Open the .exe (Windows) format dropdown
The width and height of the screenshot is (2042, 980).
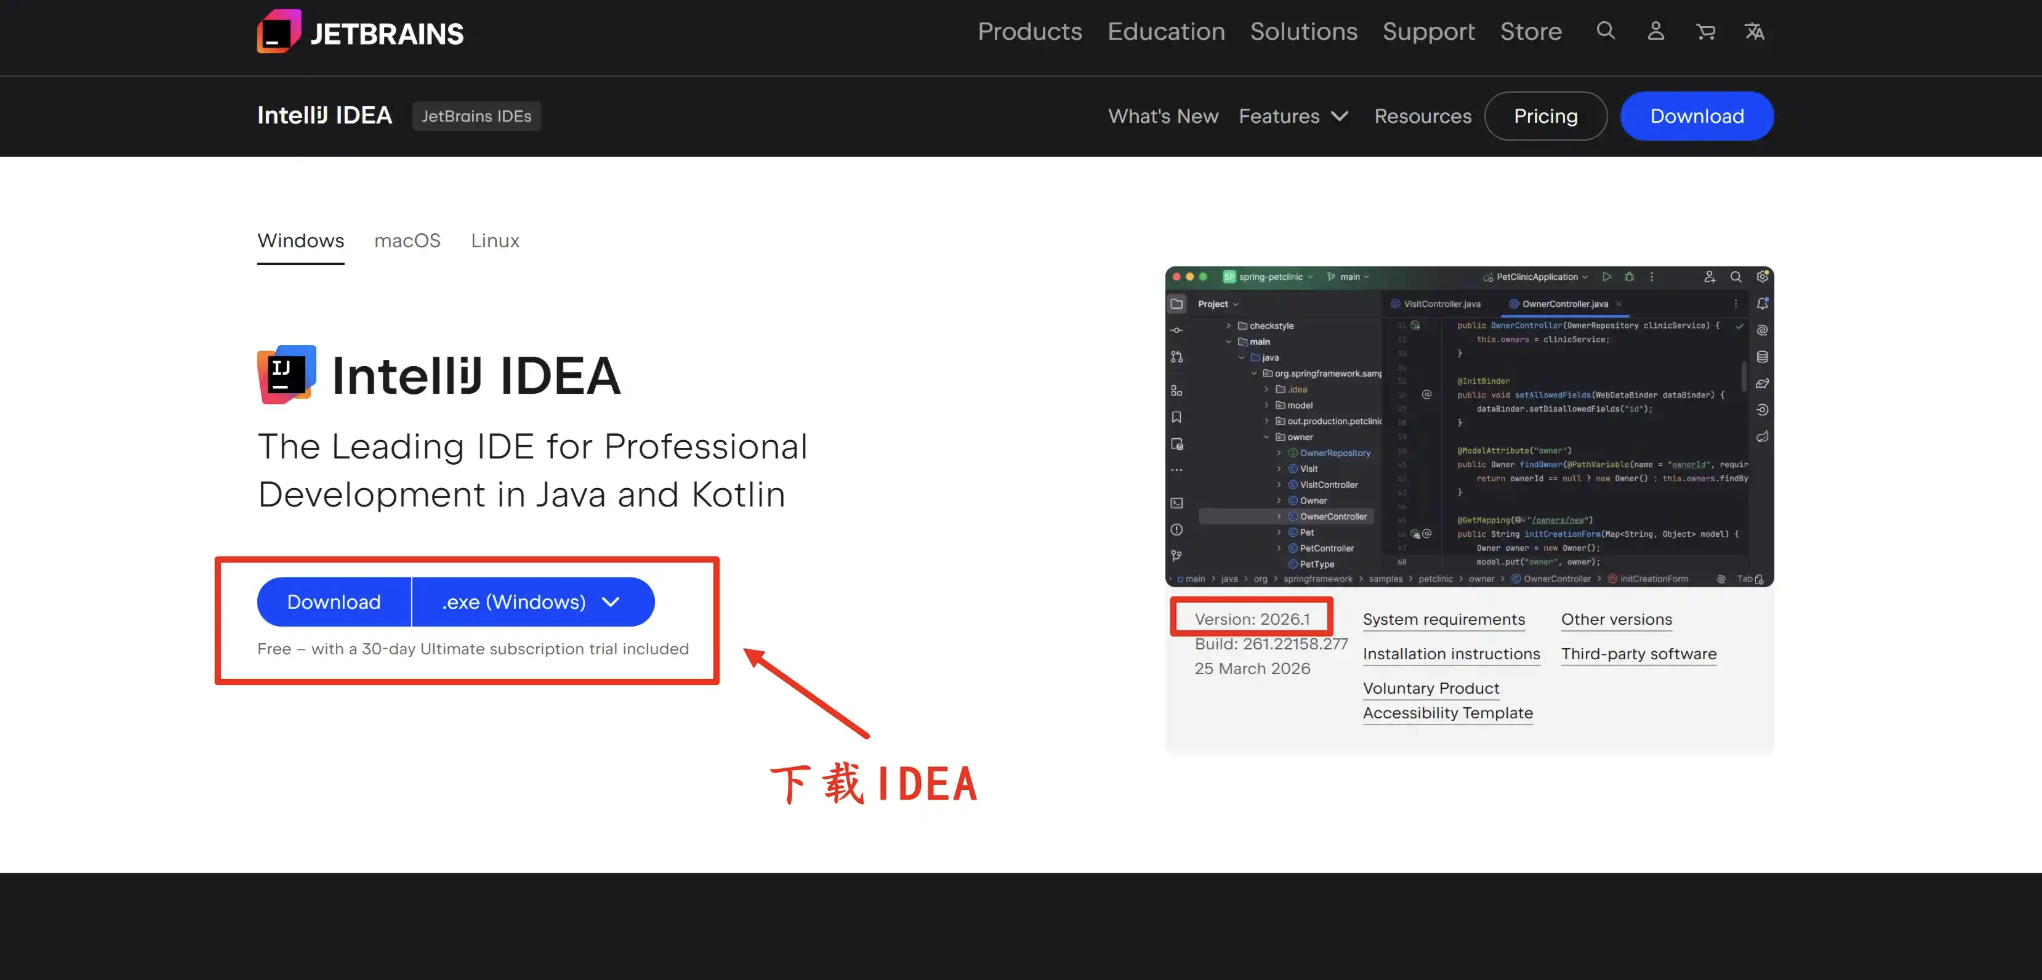pos(533,602)
